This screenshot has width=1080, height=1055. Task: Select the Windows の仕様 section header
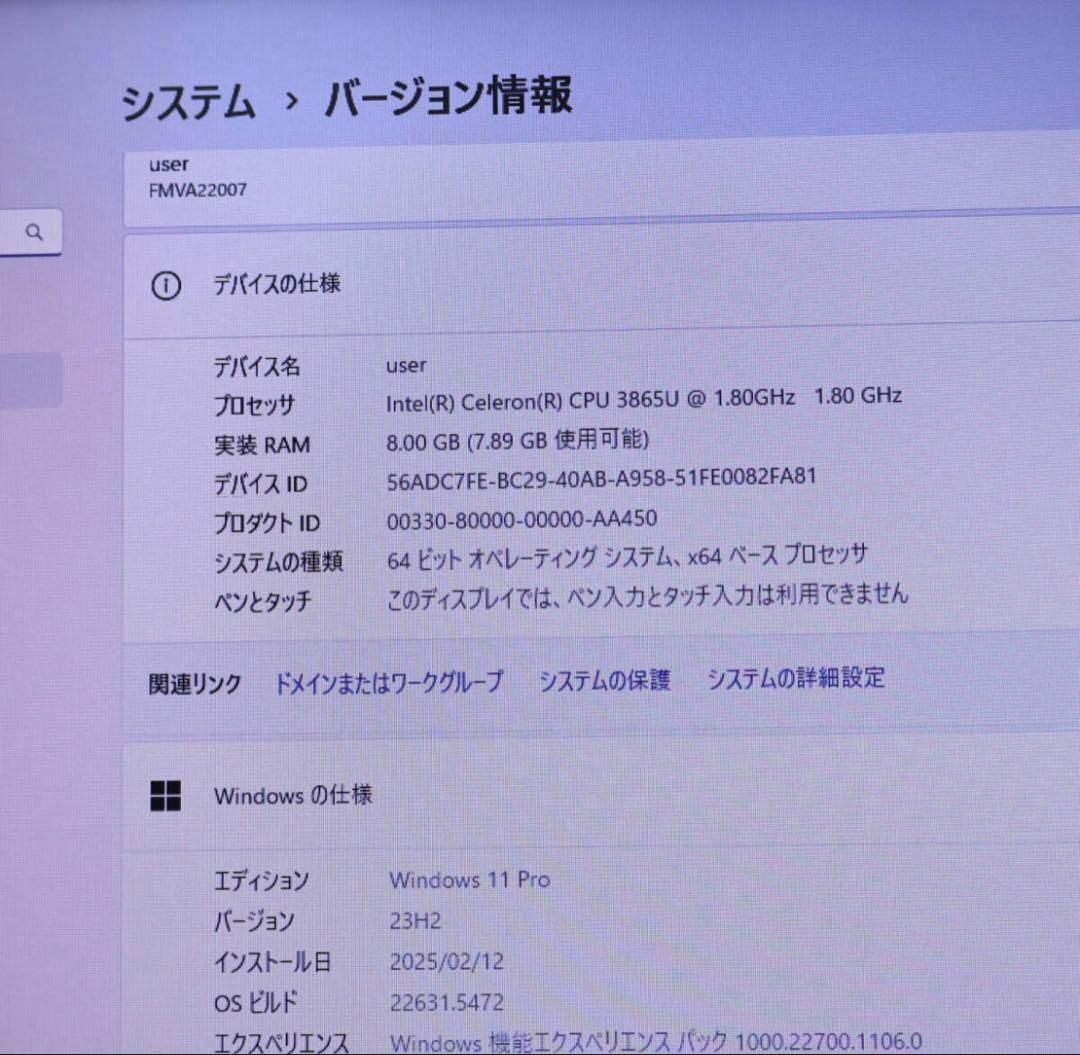(x=293, y=796)
